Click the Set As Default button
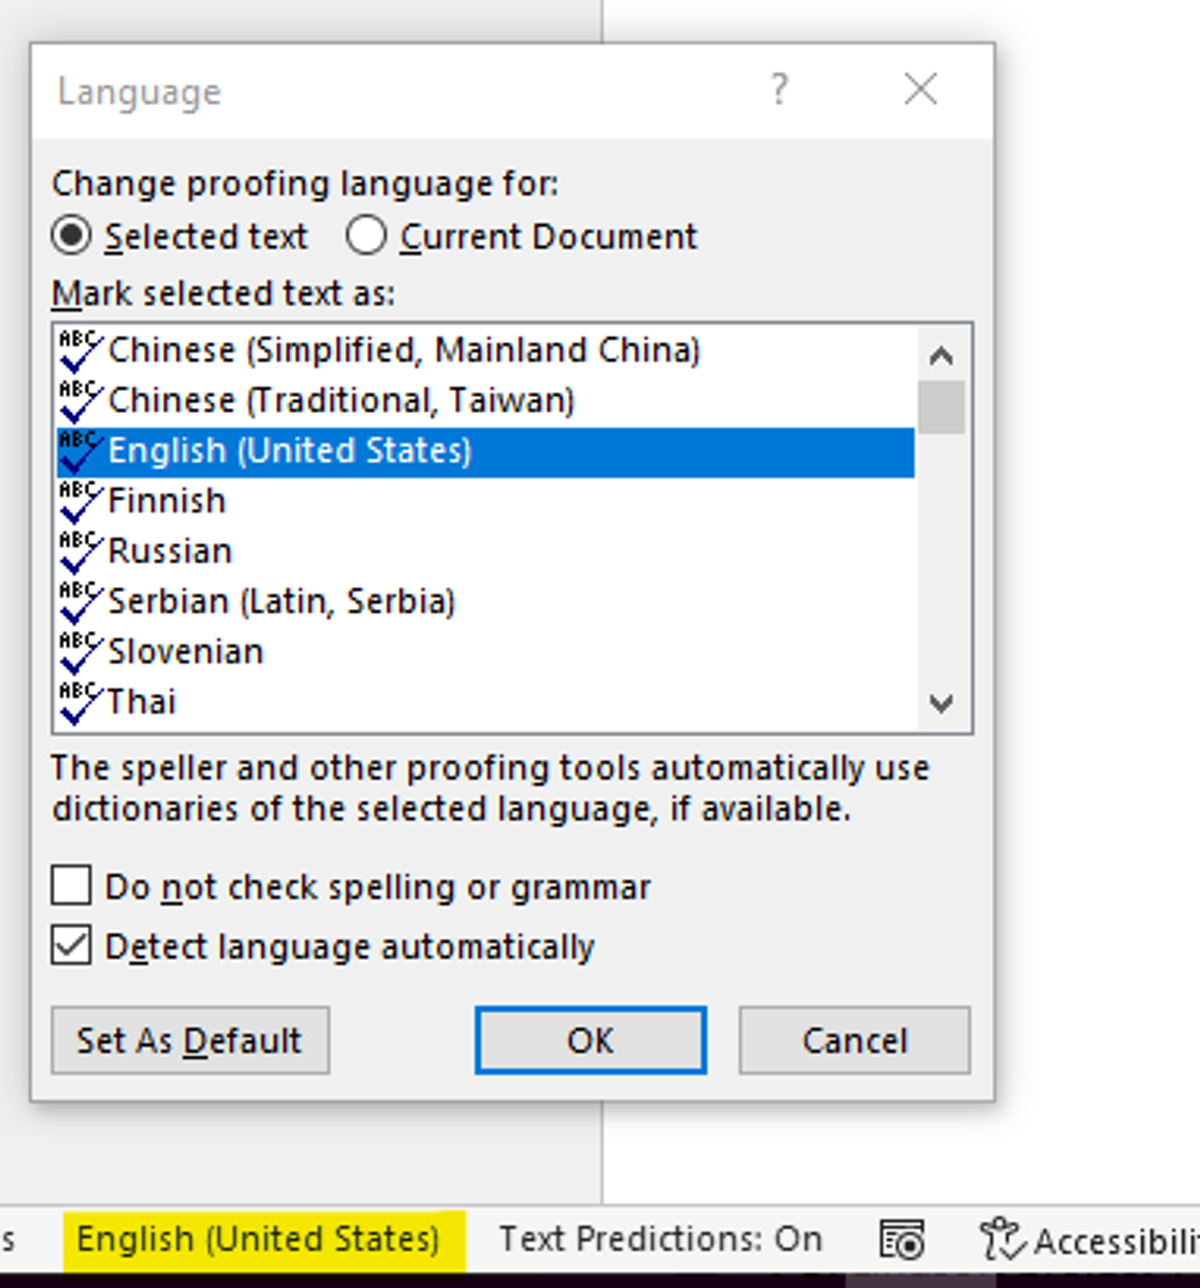The width and height of the screenshot is (1200, 1288). 190,1040
